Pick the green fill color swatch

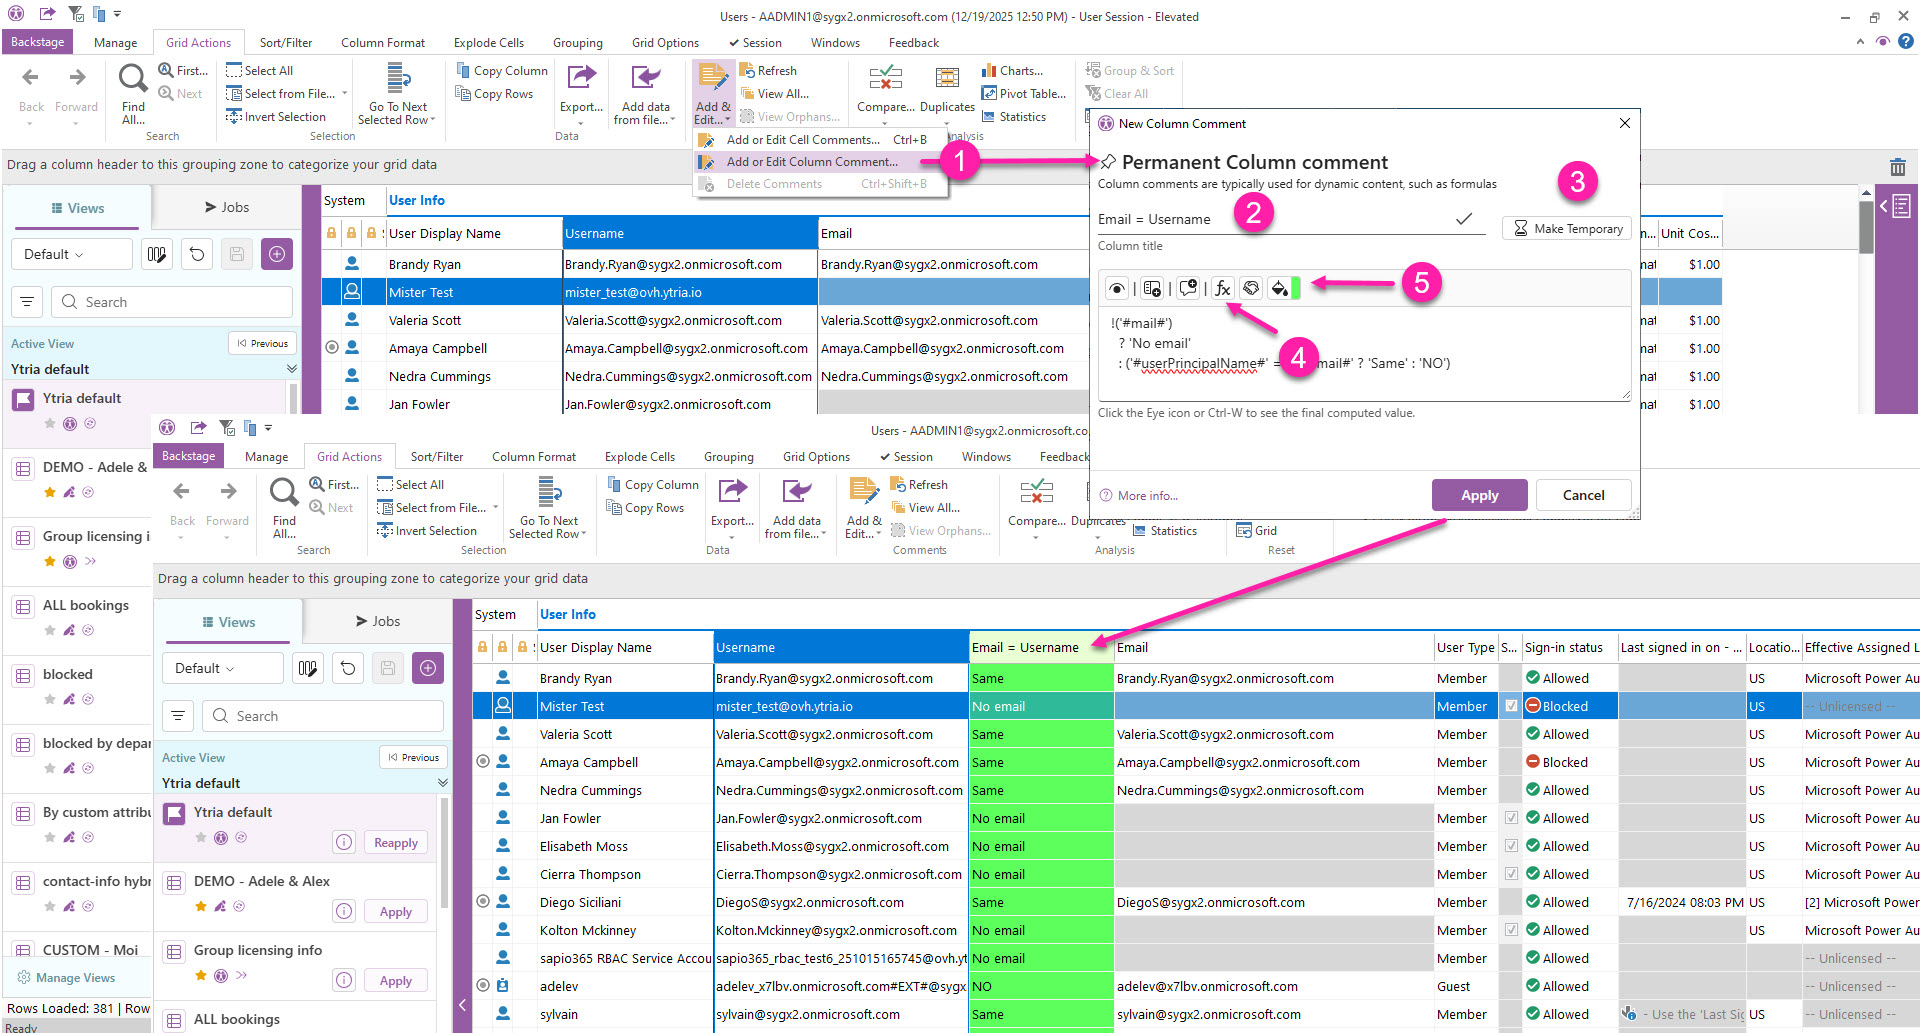coord(1296,288)
